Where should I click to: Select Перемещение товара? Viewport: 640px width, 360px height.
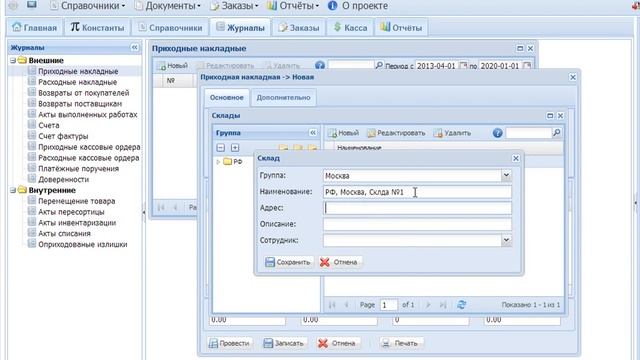click(x=76, y=201)
